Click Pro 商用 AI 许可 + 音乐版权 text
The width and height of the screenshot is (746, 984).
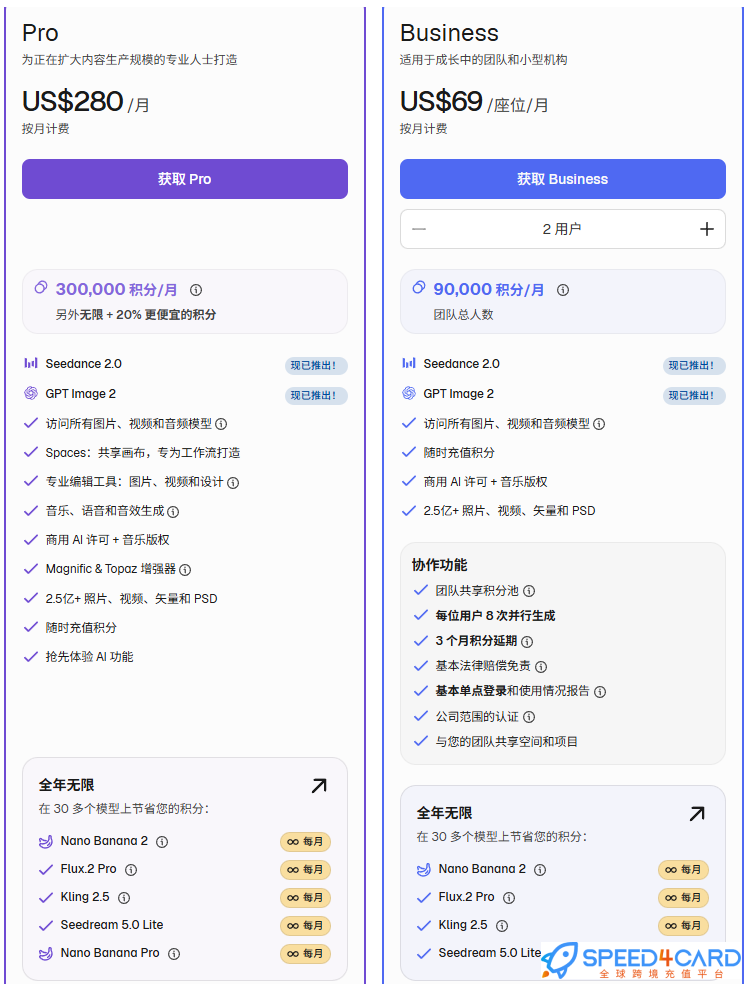tap(107, 540)
